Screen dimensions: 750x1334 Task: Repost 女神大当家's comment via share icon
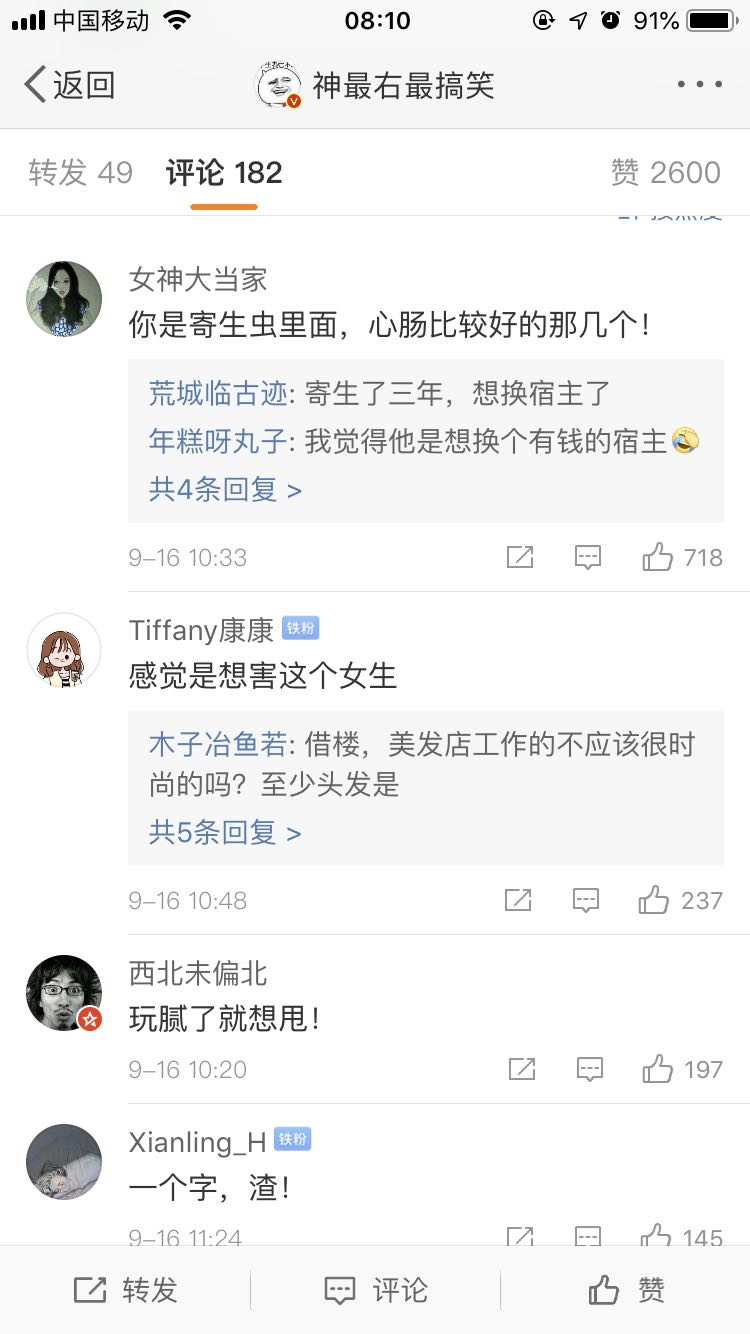click(520, 557)
